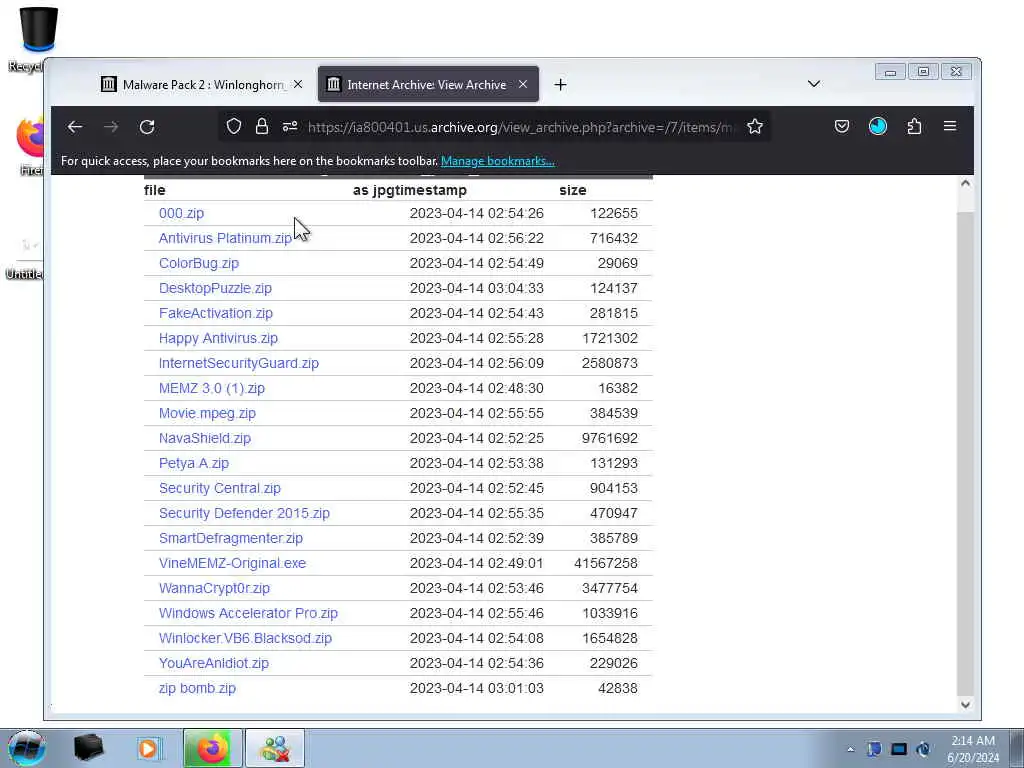Viewport: 1024px width, 768px height.
Task: Open Windows Accelerator Pro.zip link
Action: click(x=248, y=613)
